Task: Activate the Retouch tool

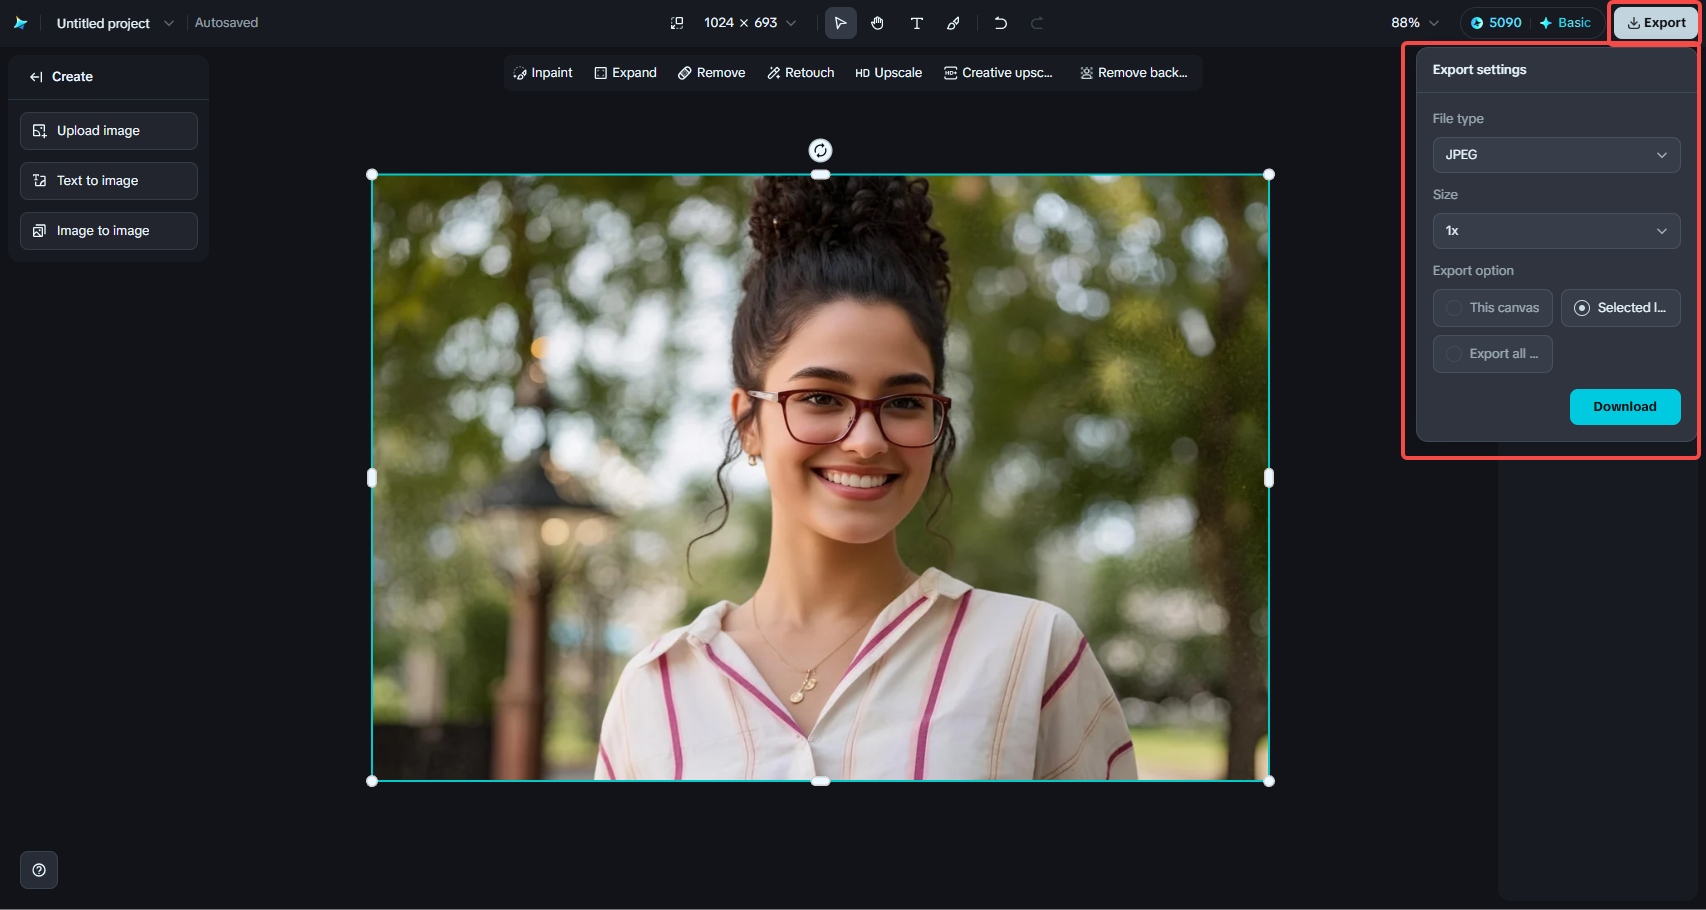Action: click(x=800, y=72)
